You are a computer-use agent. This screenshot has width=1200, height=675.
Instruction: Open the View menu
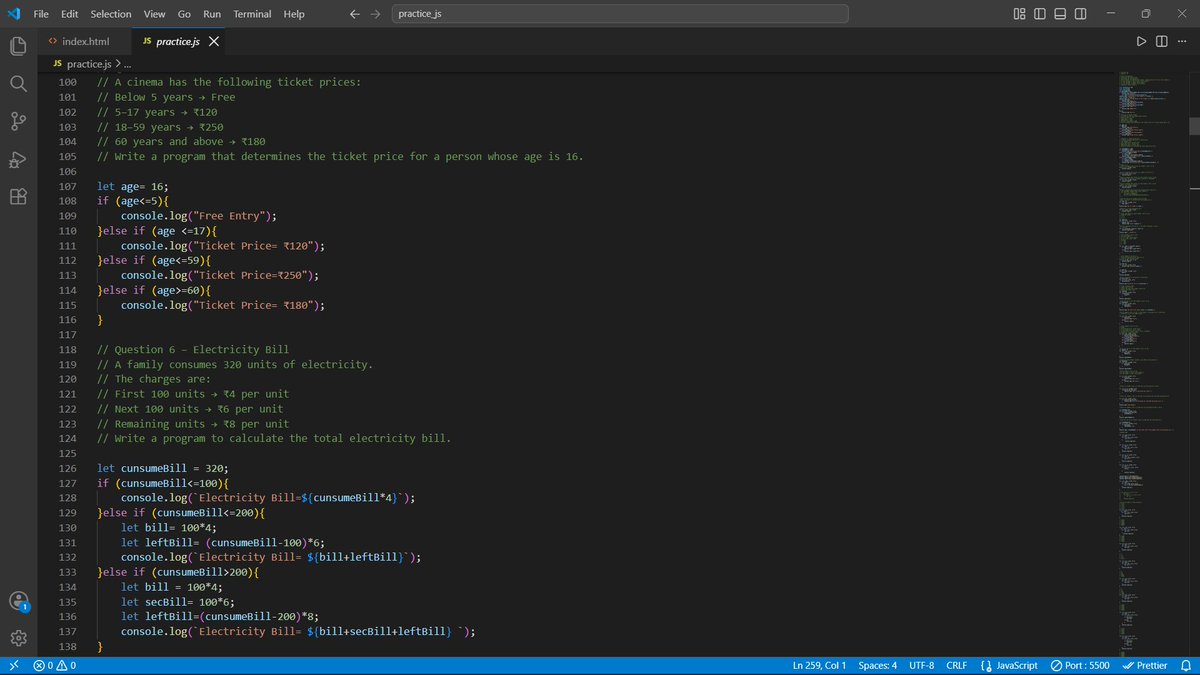154,14
